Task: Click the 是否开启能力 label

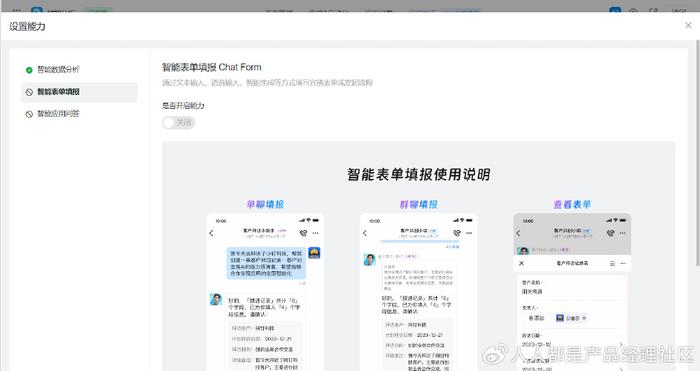Action: 183,106
